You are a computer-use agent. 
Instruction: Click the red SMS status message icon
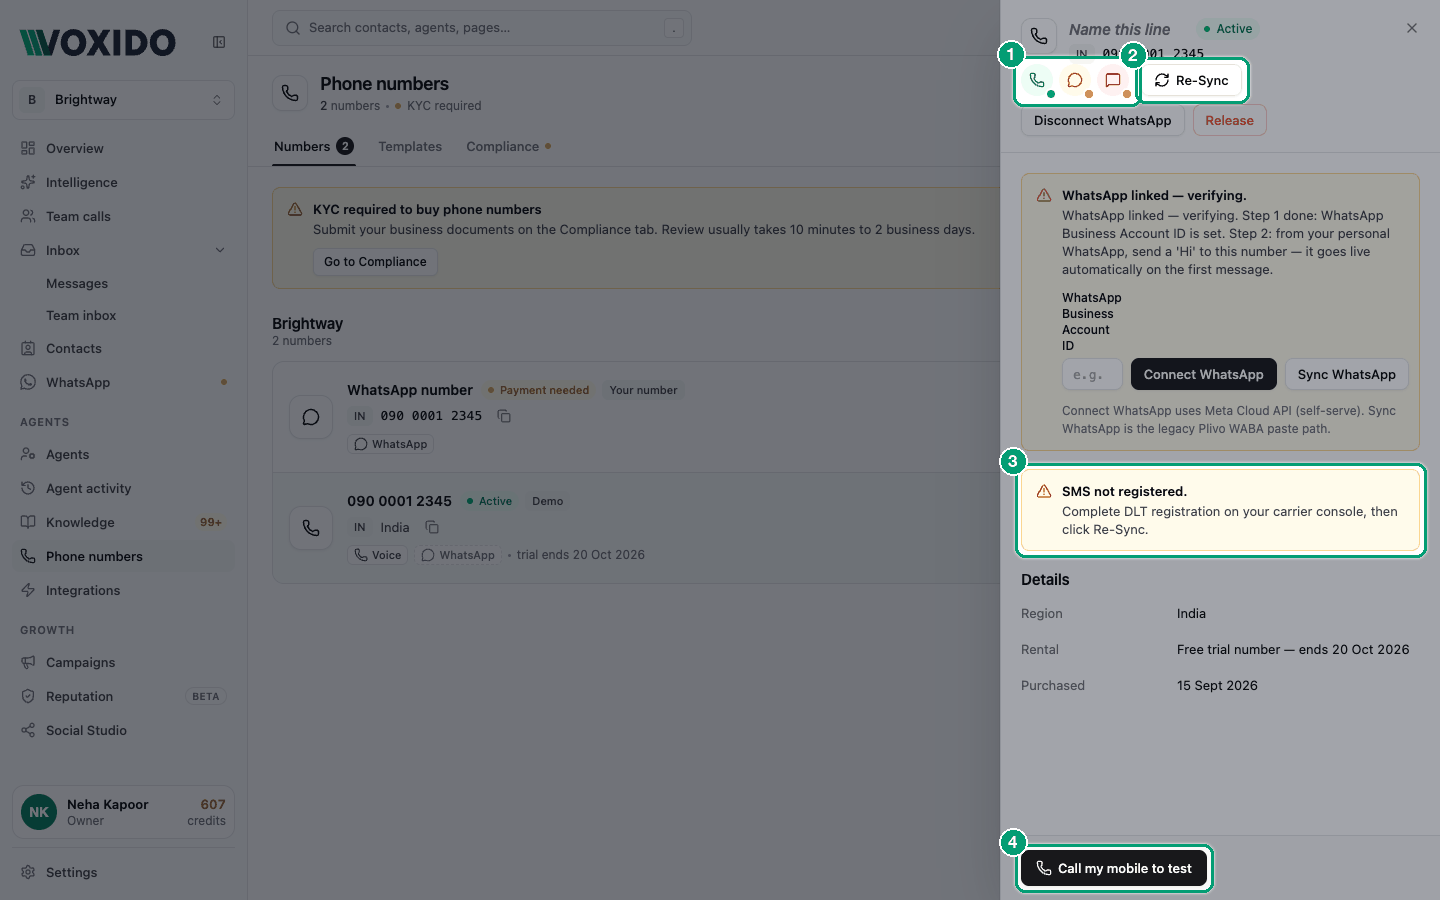point(1113,80)
